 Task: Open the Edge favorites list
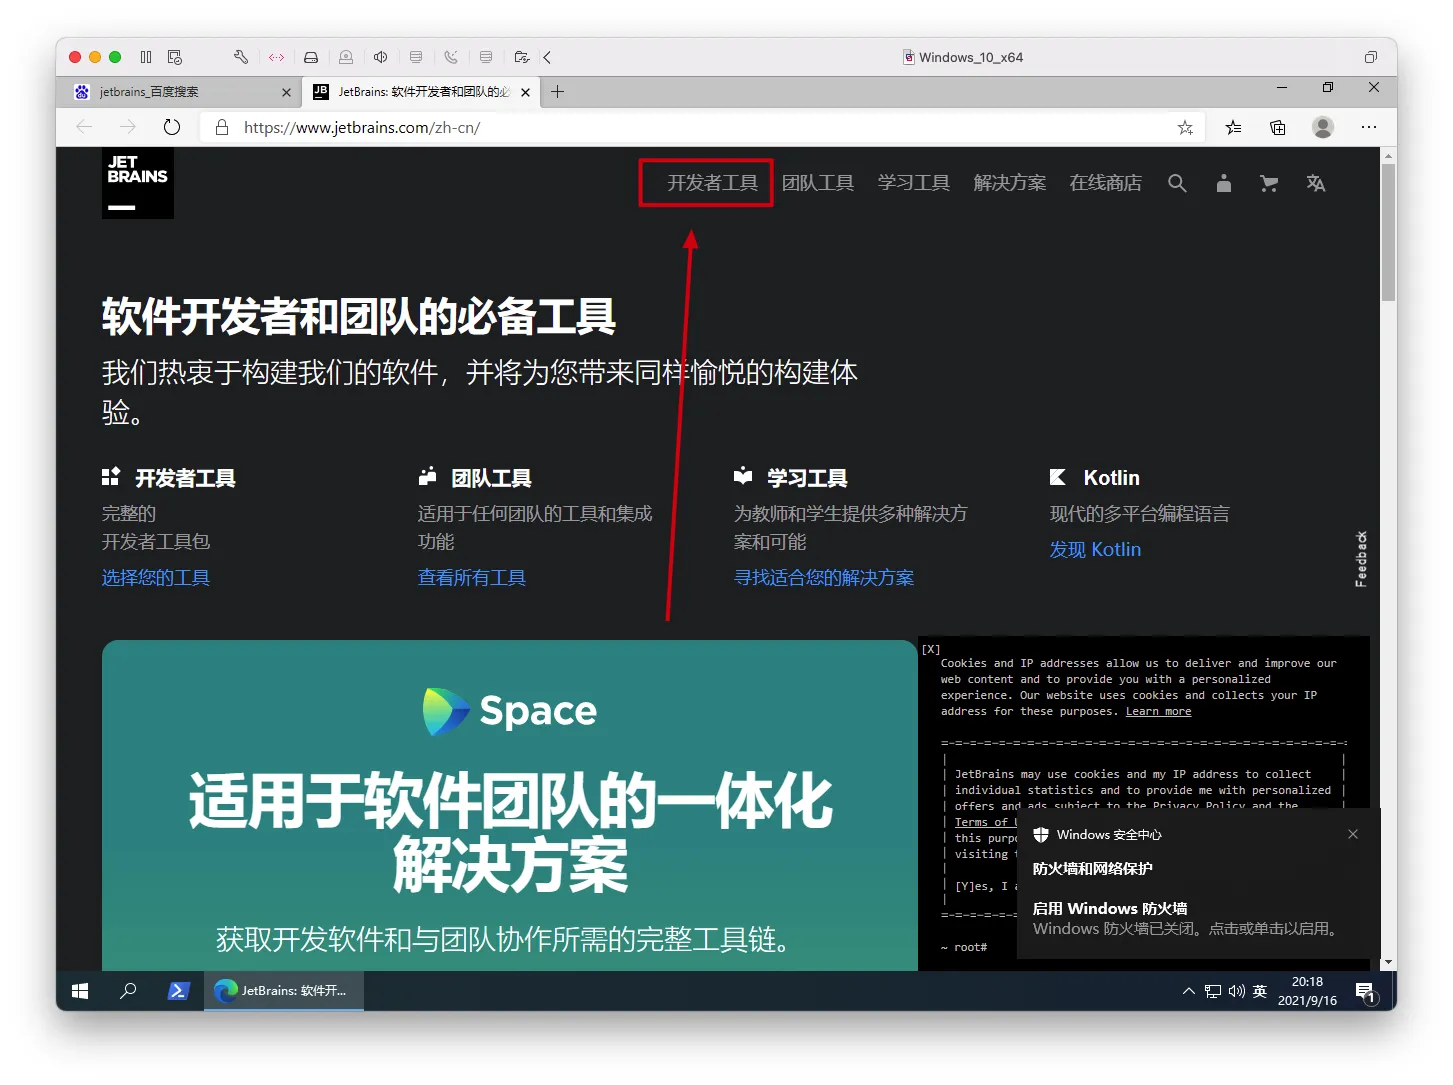point(1234,127)
